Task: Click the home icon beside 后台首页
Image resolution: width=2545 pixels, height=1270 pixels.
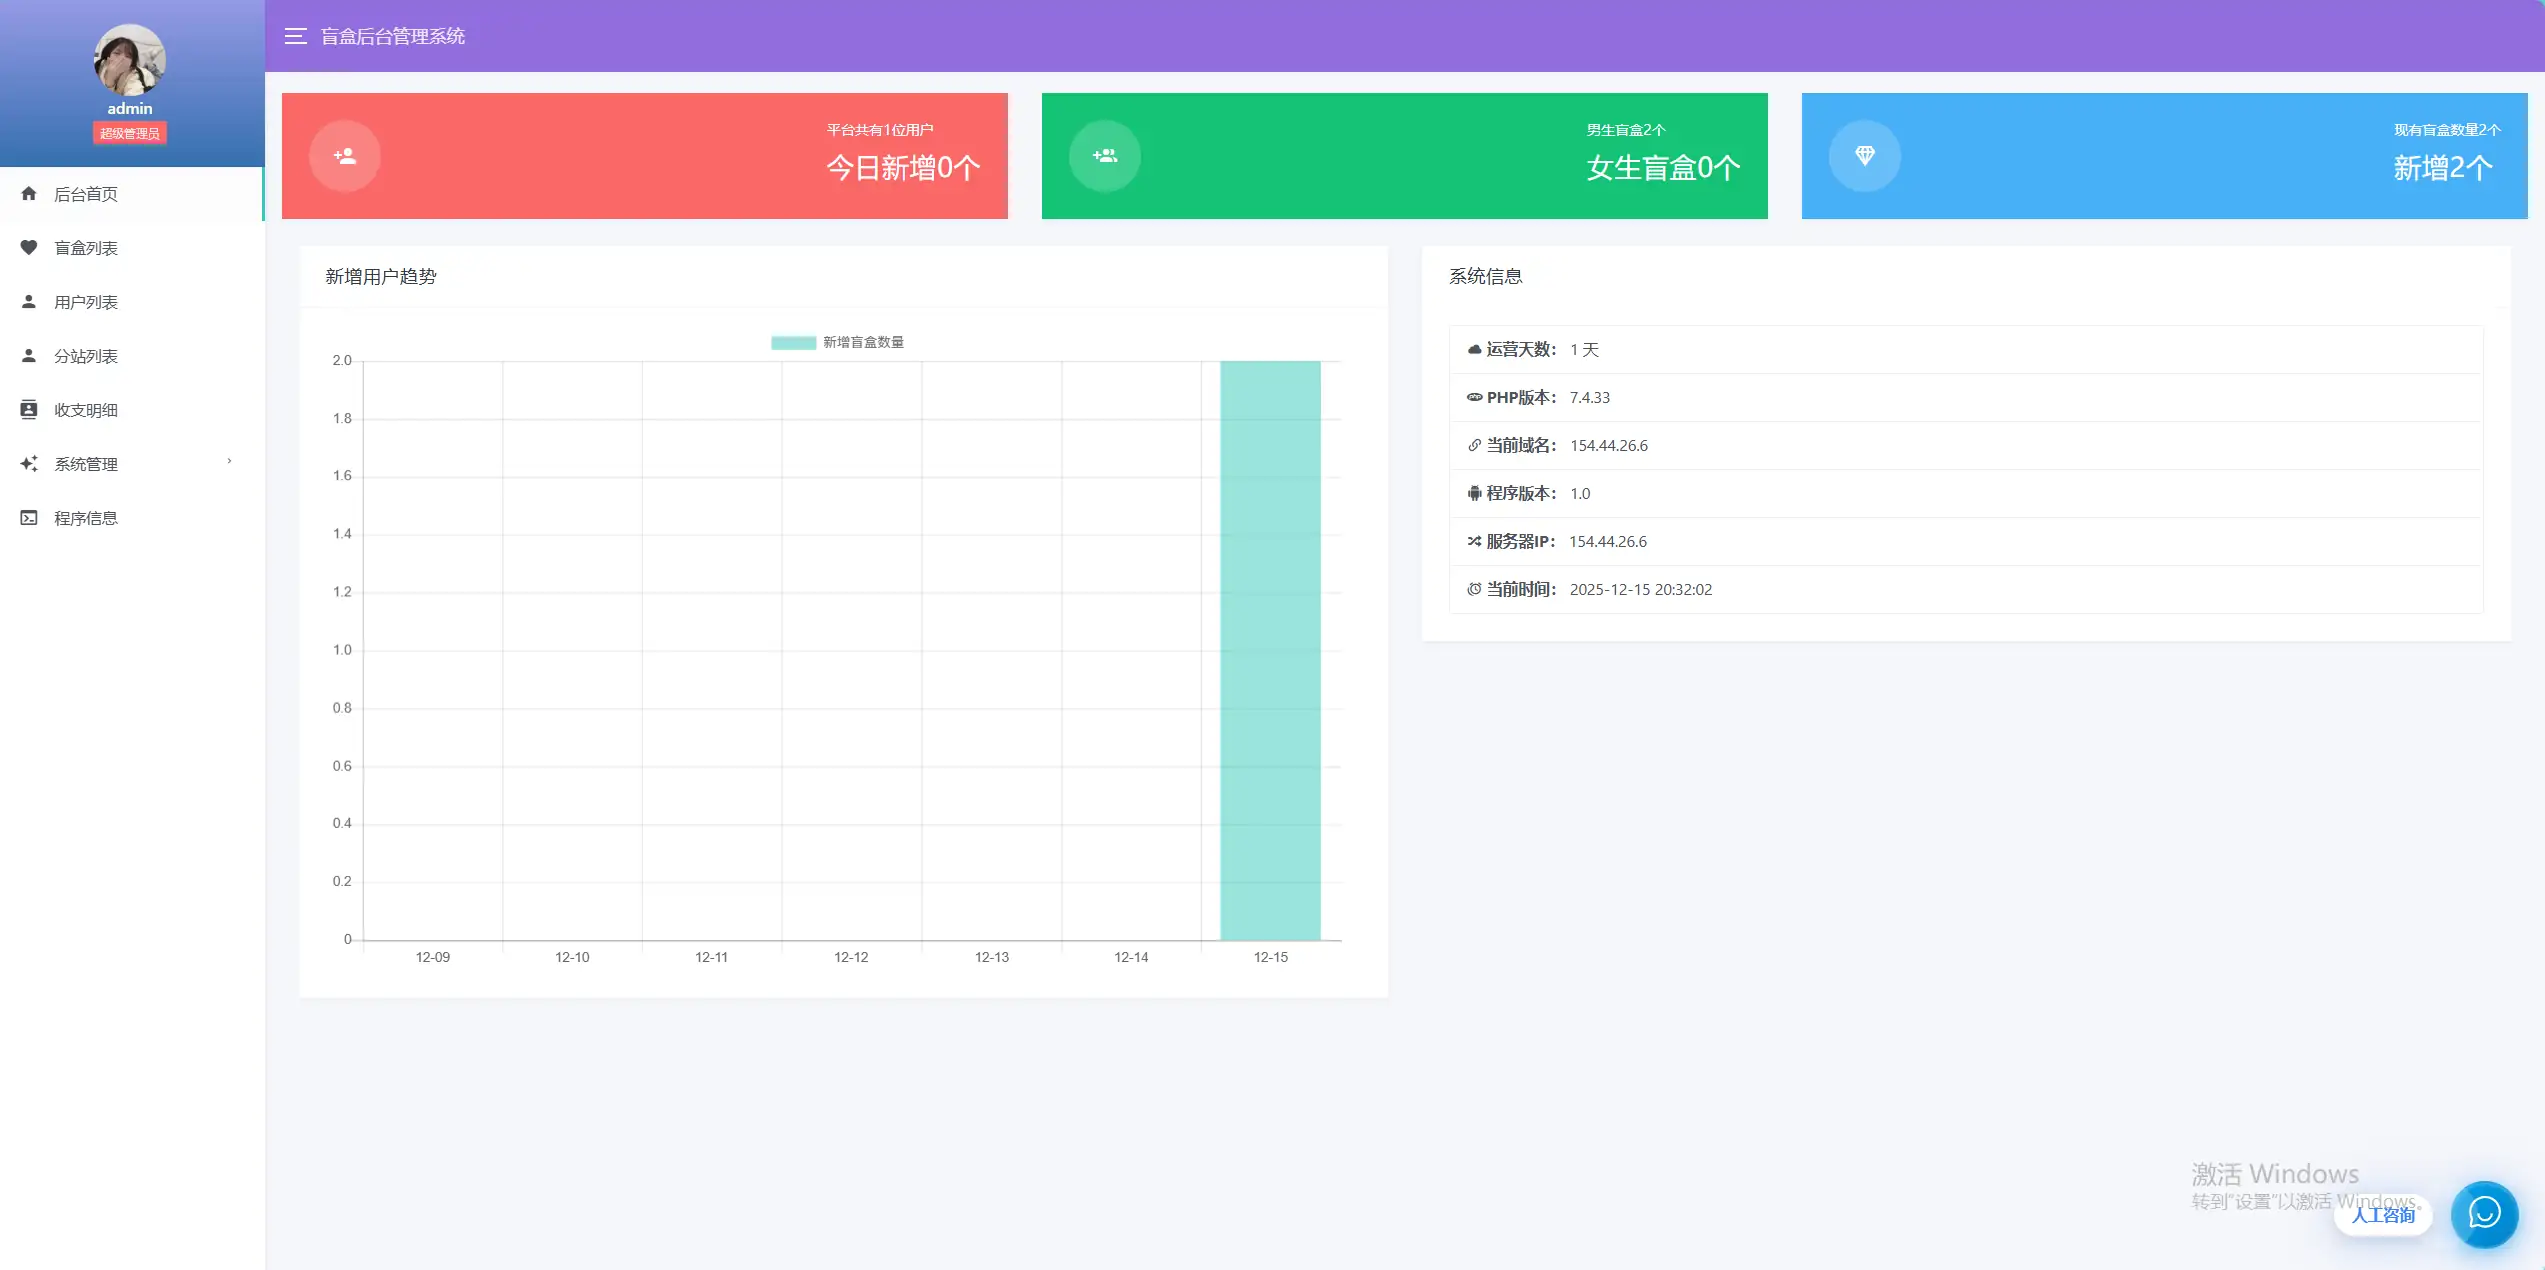Action: (29, 194)
